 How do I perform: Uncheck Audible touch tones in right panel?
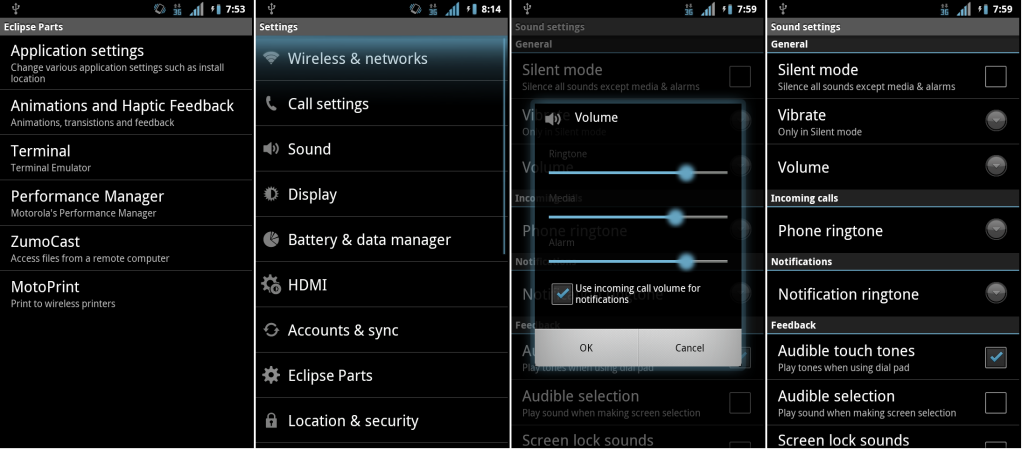pos(995,357)
